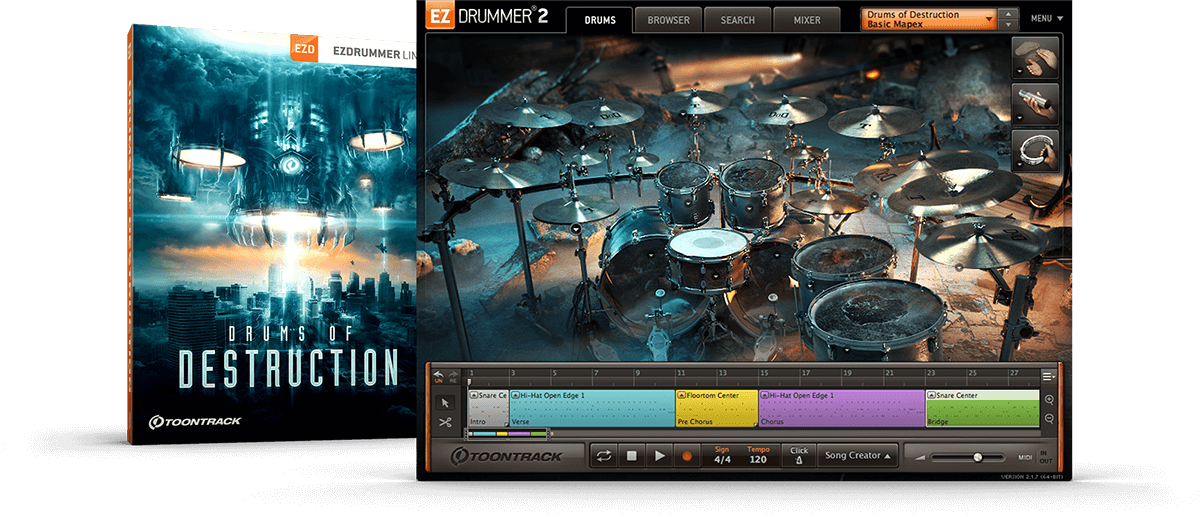Open the song track options menu
The width and height of the screenshot is (1200, 517).
coord(1048,376)
